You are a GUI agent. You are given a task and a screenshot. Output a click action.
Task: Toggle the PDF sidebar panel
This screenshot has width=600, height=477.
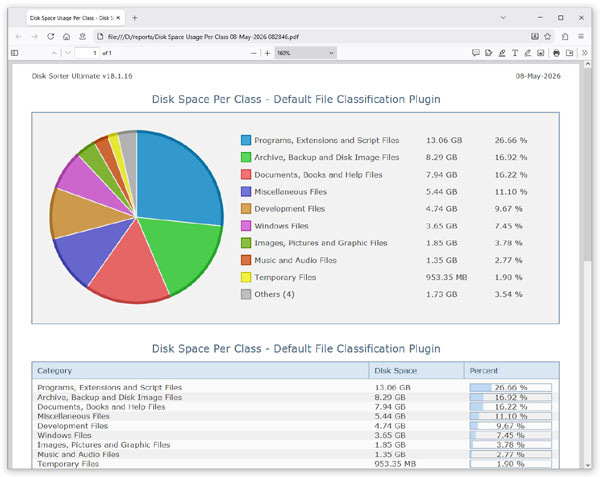[15, 53]
